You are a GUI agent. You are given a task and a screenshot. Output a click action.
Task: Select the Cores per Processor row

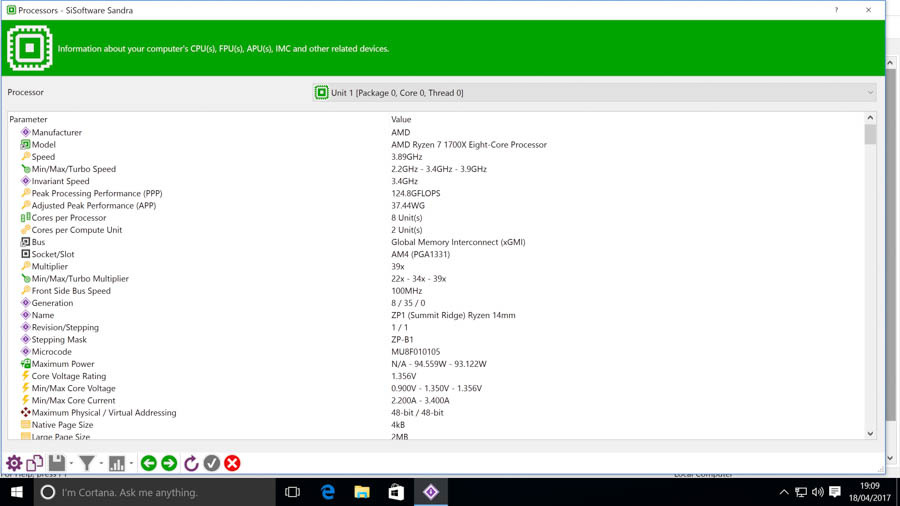coord(436,217)
